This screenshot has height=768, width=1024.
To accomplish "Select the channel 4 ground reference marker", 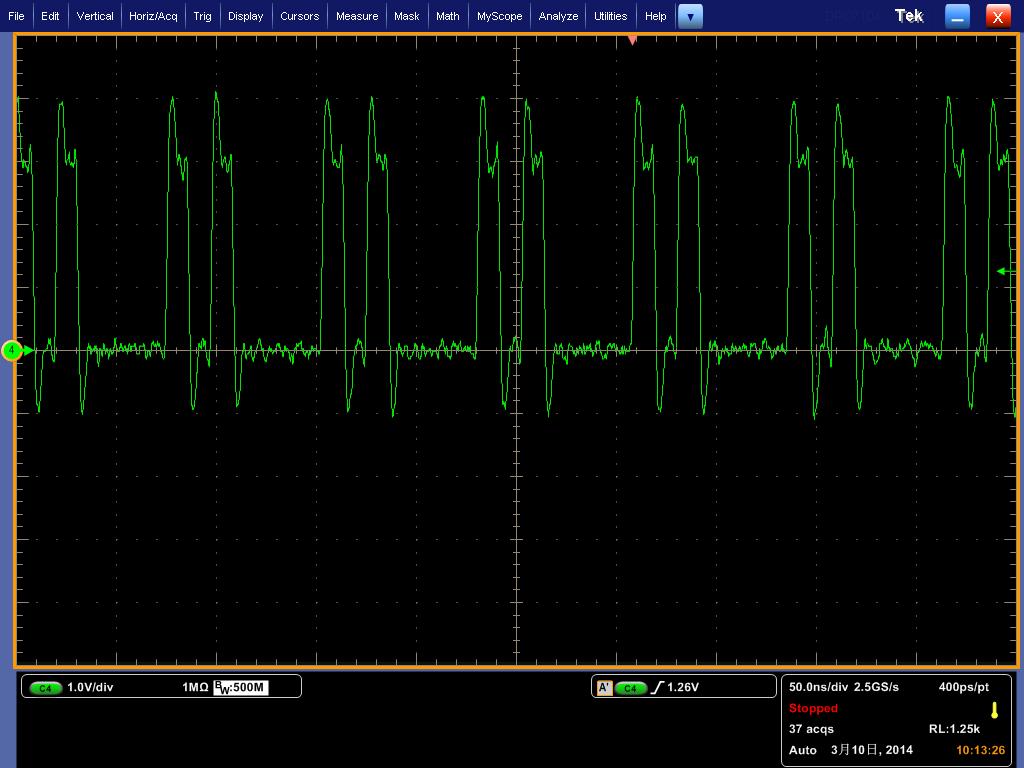I will pos(12,351).
